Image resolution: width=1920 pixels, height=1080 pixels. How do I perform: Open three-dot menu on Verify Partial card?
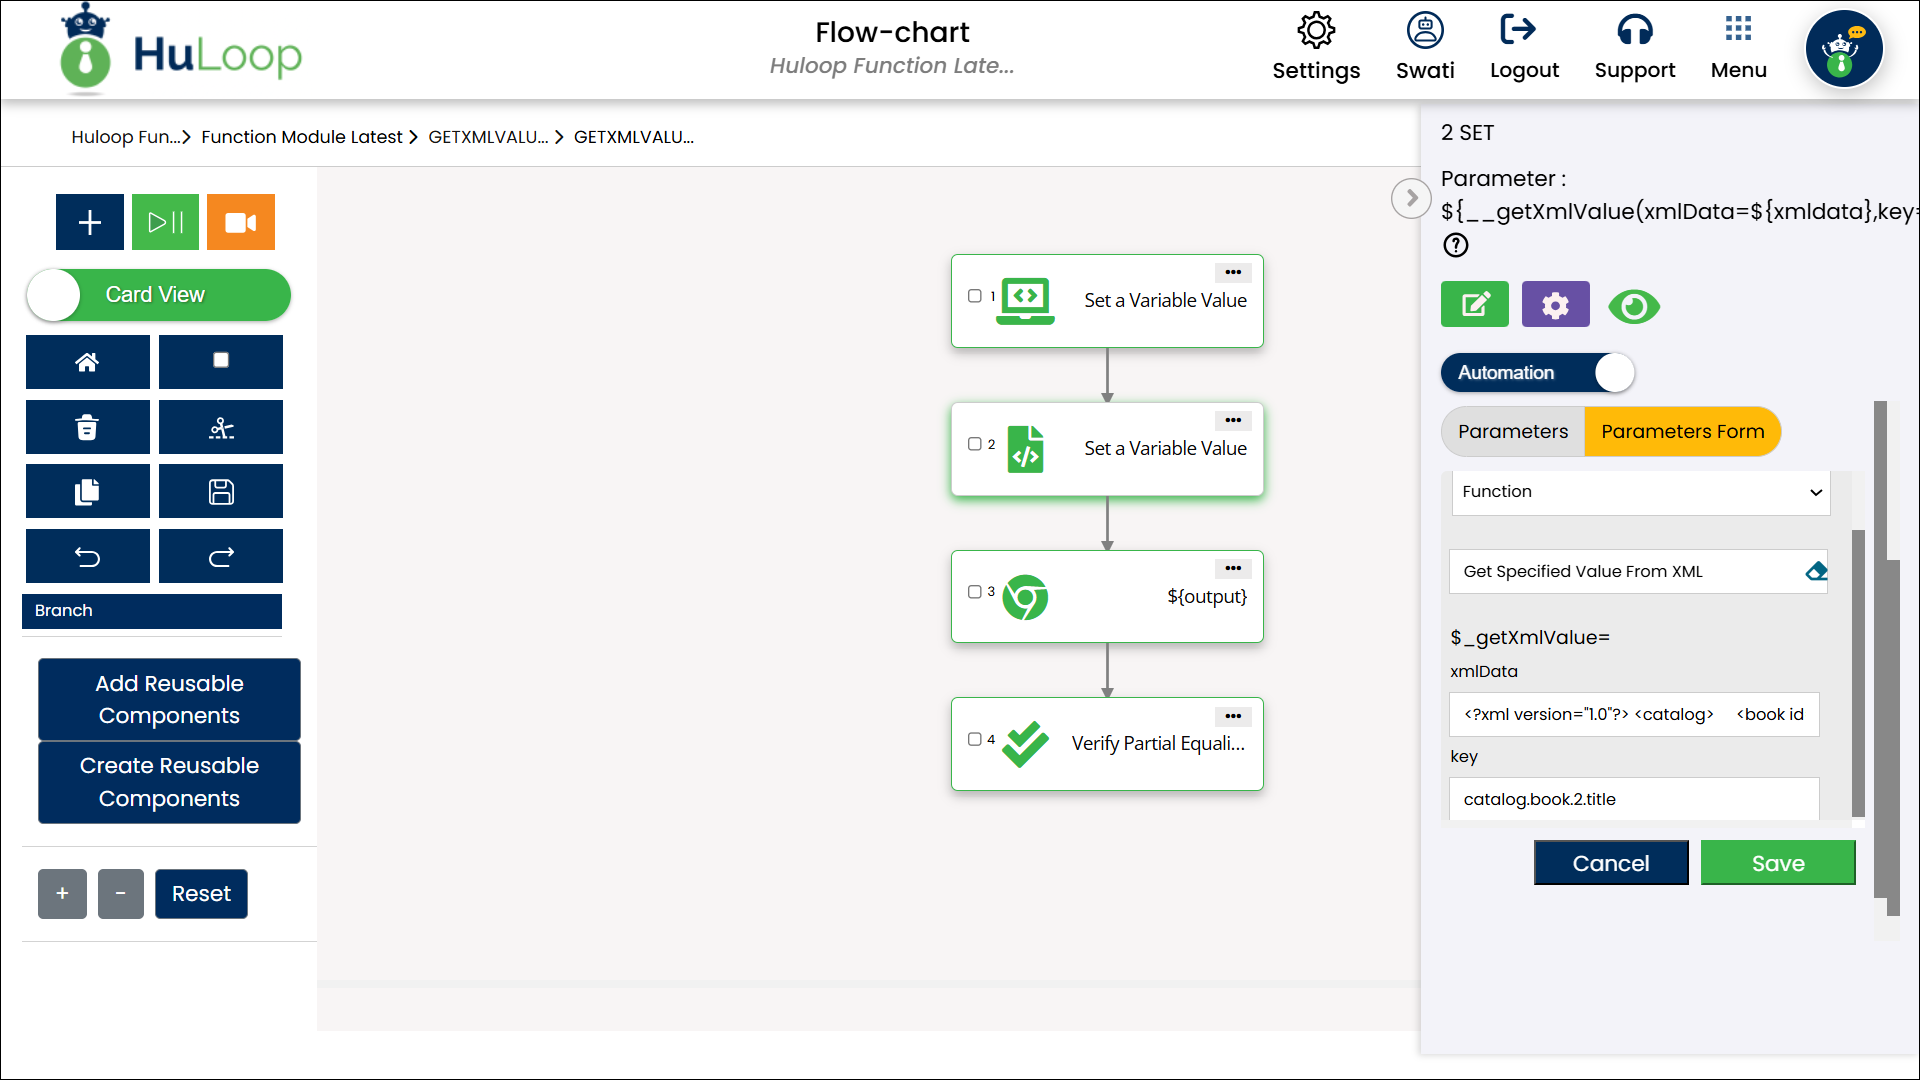tap(1232, 716)
